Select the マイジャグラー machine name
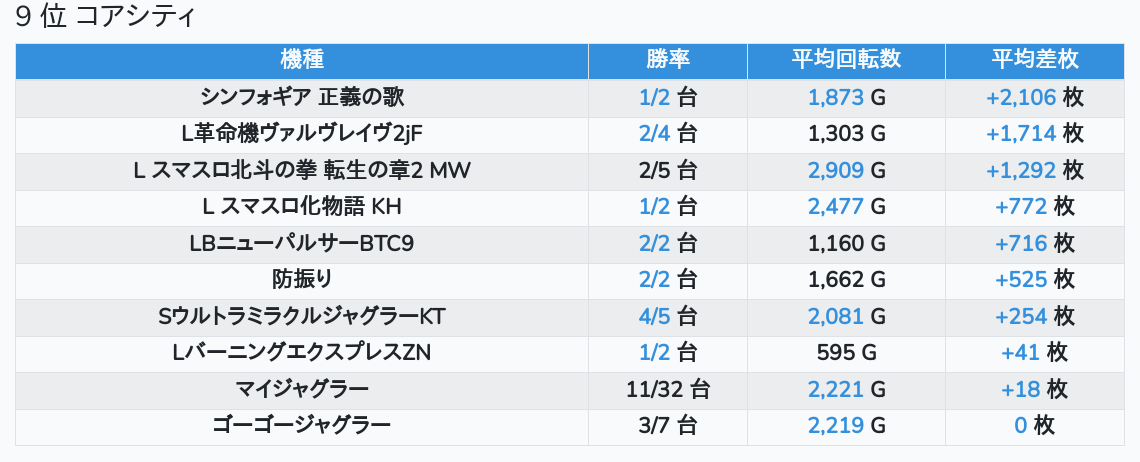 (302, 389)
